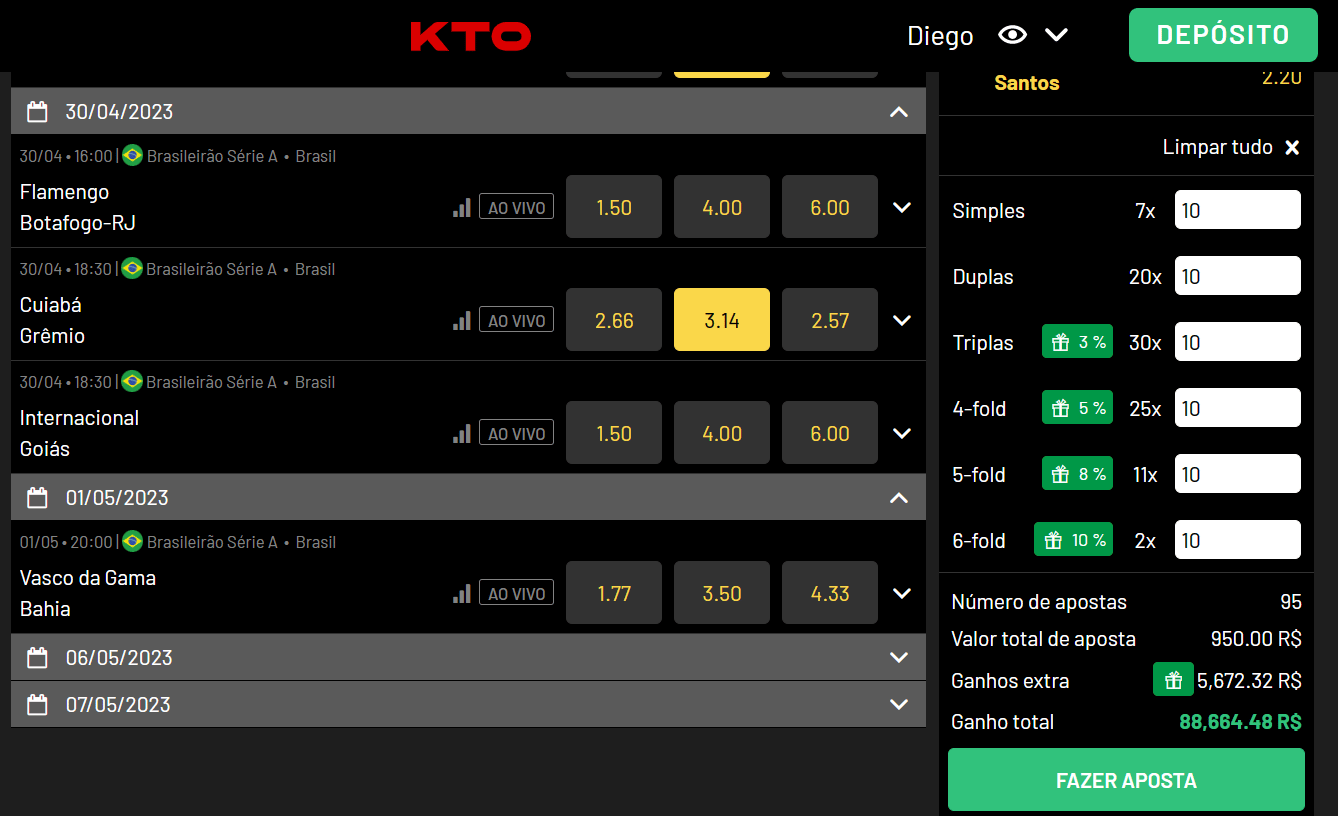The image size is (1339, 816).
Task: Click Brazil flag icon in Cuiabá match row
Action: (132, 268)
